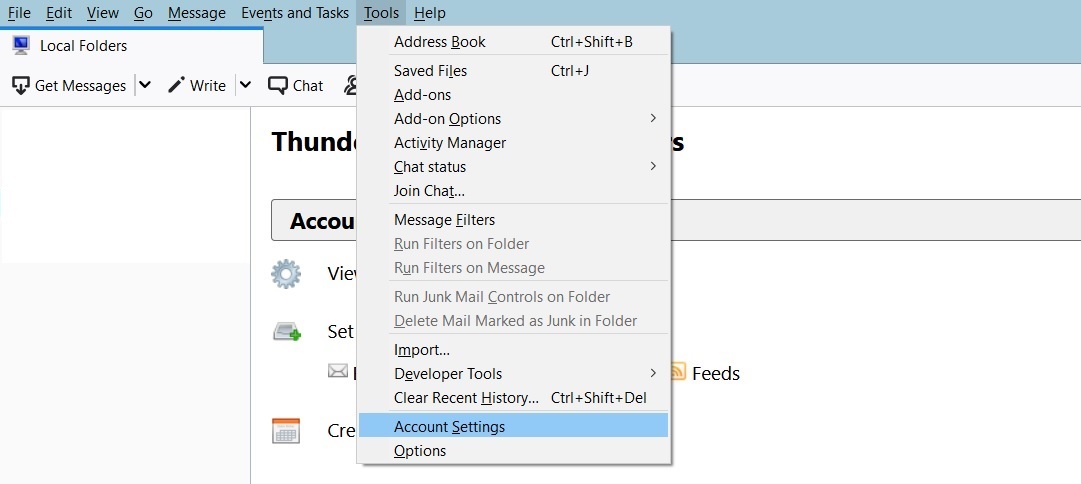
Task: Click the set up account tray icon
Action: coord(287,332)
